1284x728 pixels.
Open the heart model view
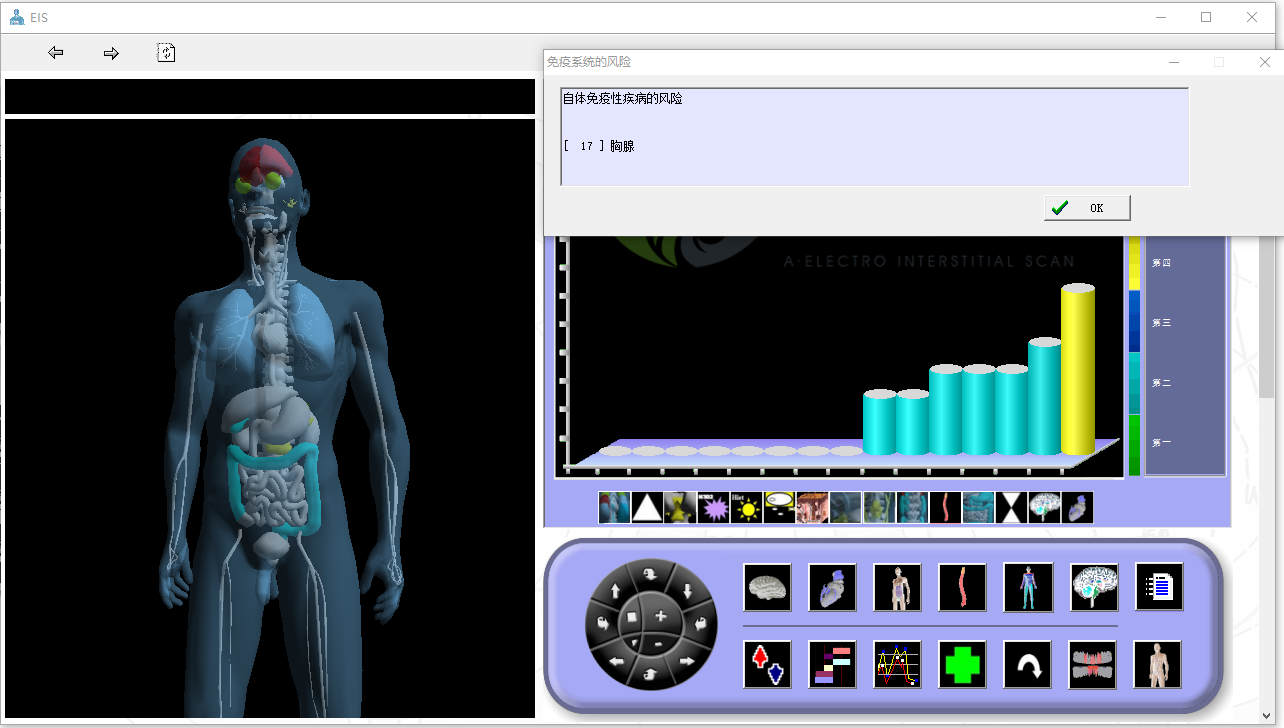832,587
